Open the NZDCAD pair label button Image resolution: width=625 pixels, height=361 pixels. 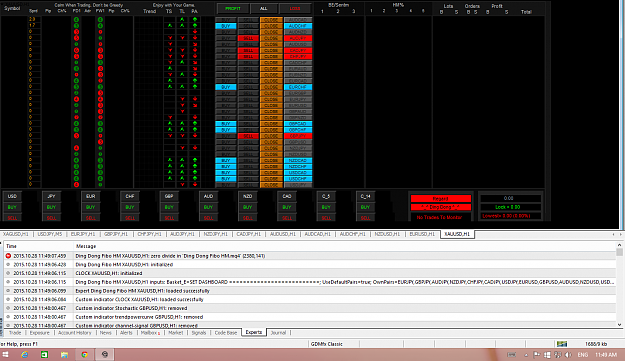[298, 161]
